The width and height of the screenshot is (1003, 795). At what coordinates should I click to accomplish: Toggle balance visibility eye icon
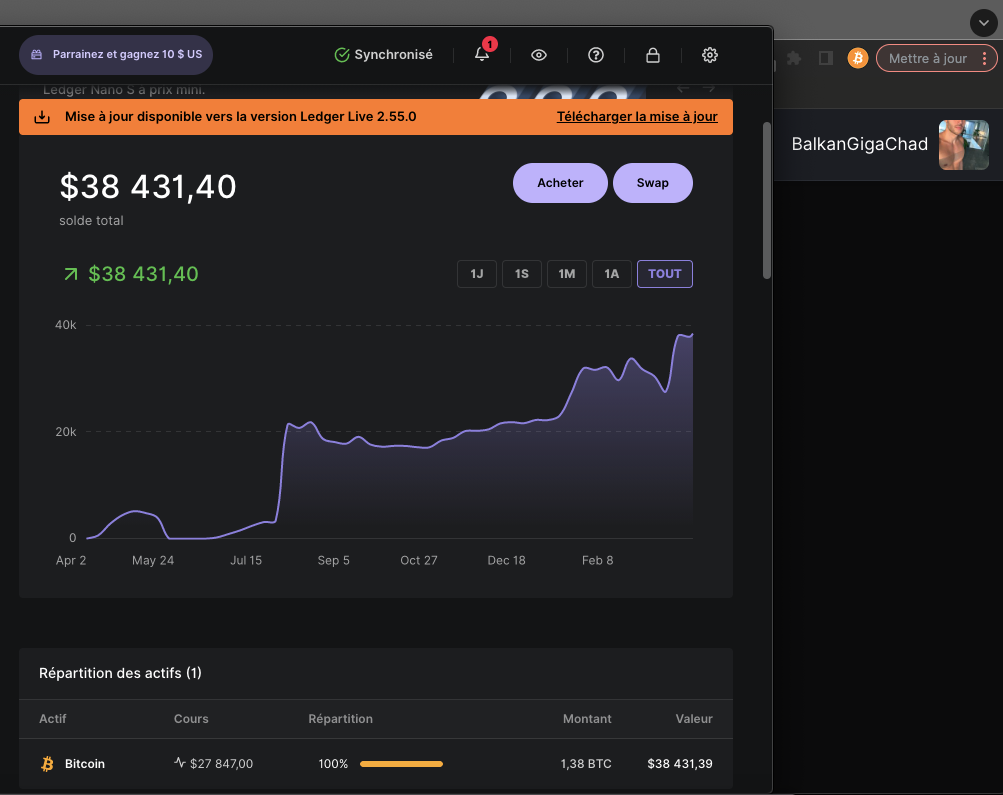coord(539,55)
